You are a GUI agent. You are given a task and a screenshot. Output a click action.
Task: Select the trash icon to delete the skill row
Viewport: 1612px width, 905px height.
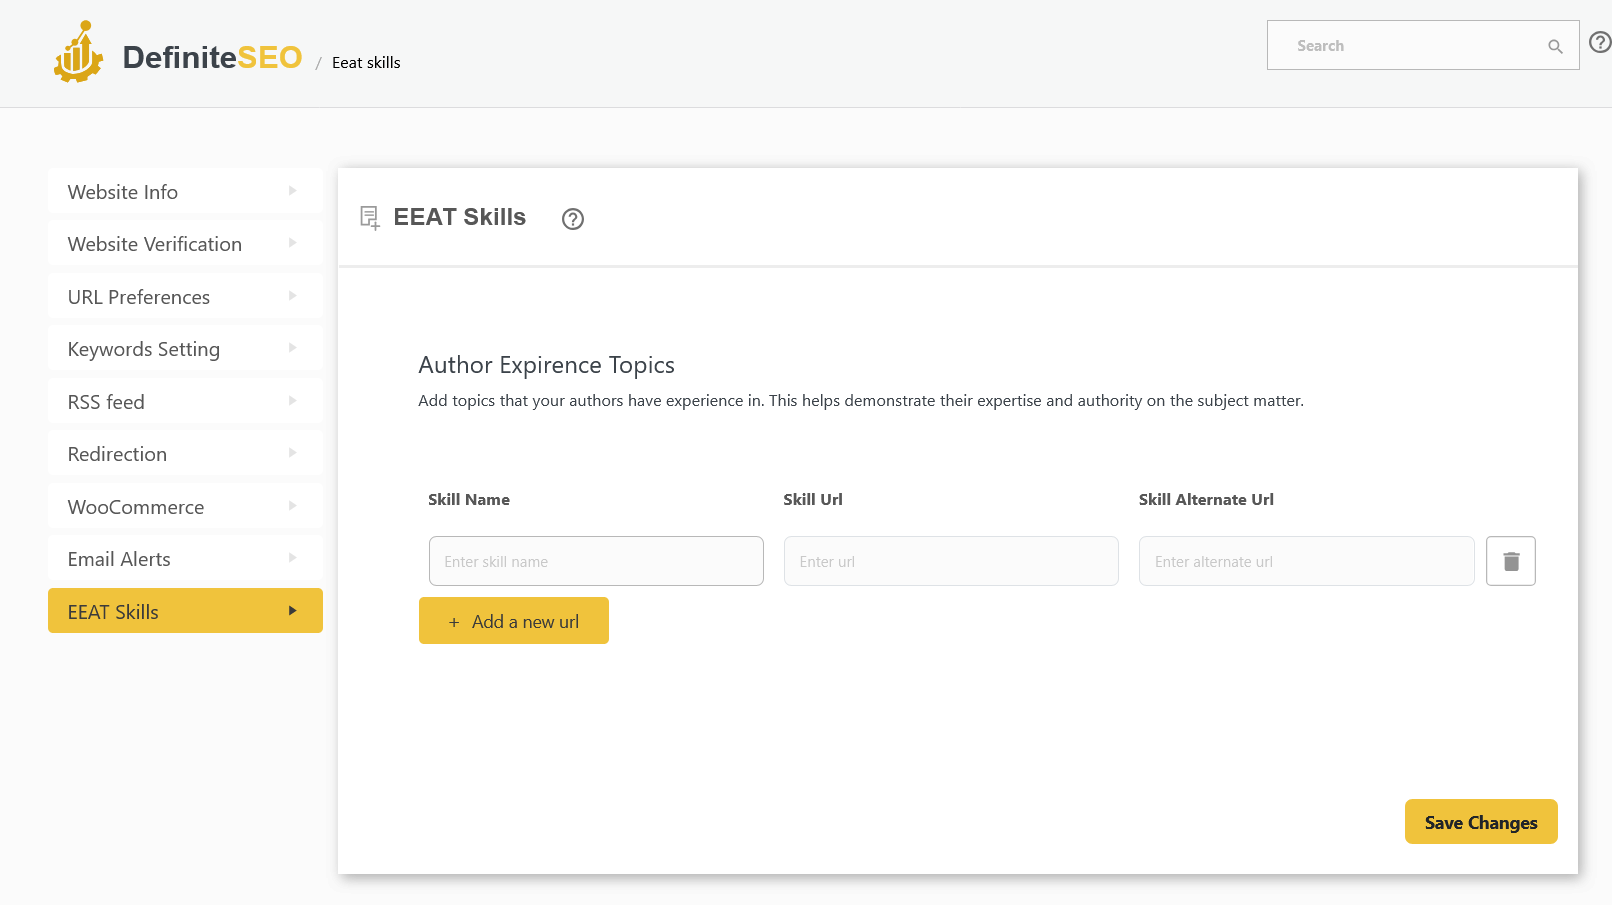pos(1510,560)
